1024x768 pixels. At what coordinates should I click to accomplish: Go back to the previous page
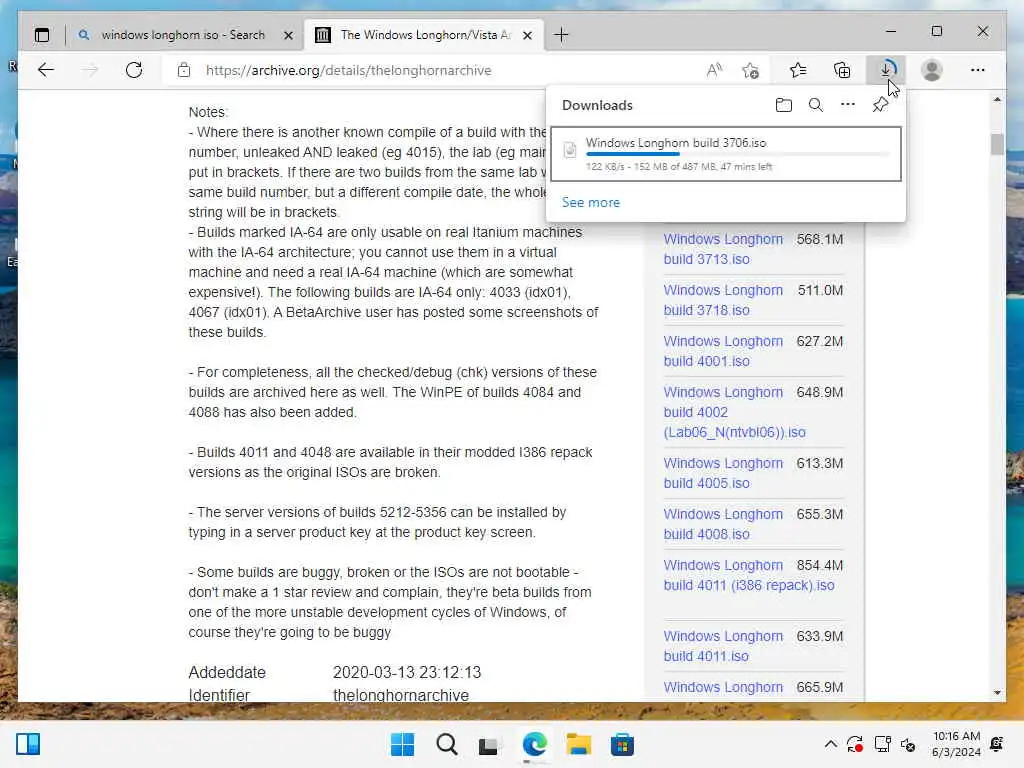click(x=46, y=70)
